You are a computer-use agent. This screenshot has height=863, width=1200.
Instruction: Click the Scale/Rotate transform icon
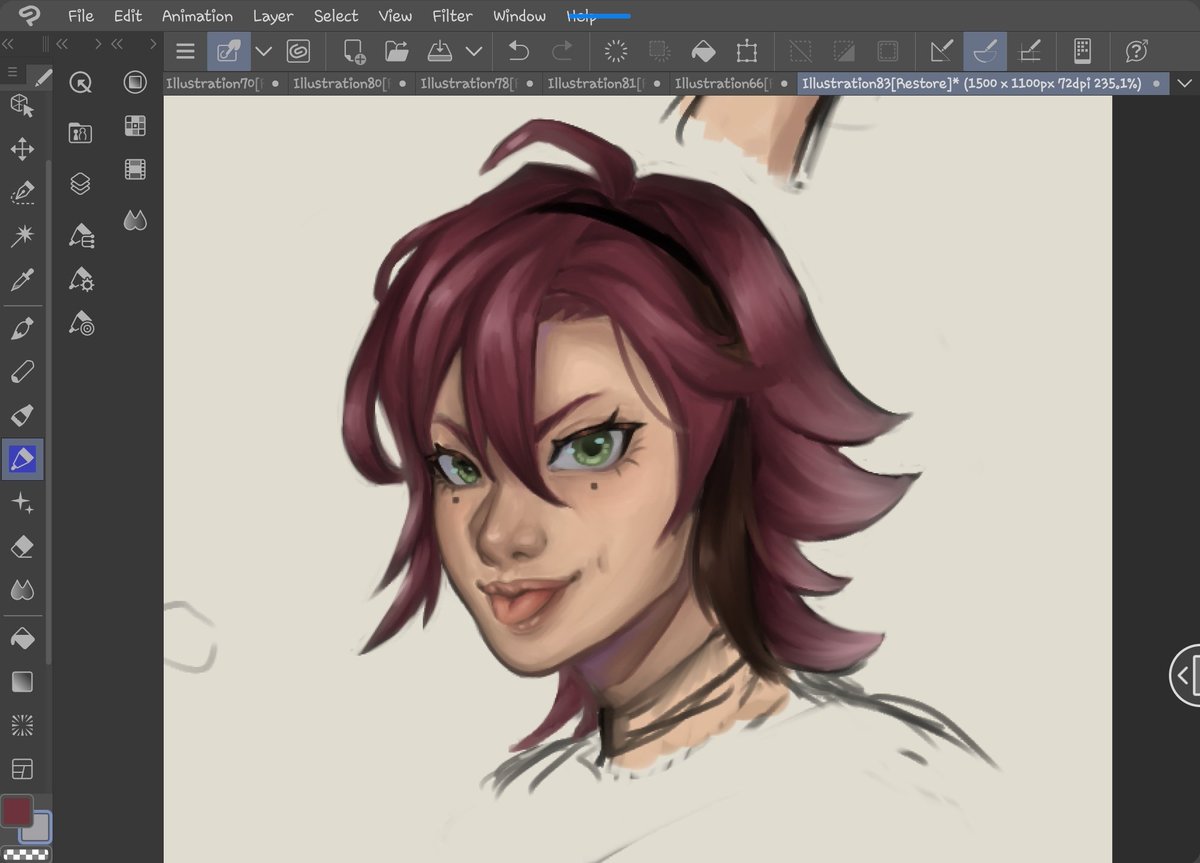click(x=746, y=51)
